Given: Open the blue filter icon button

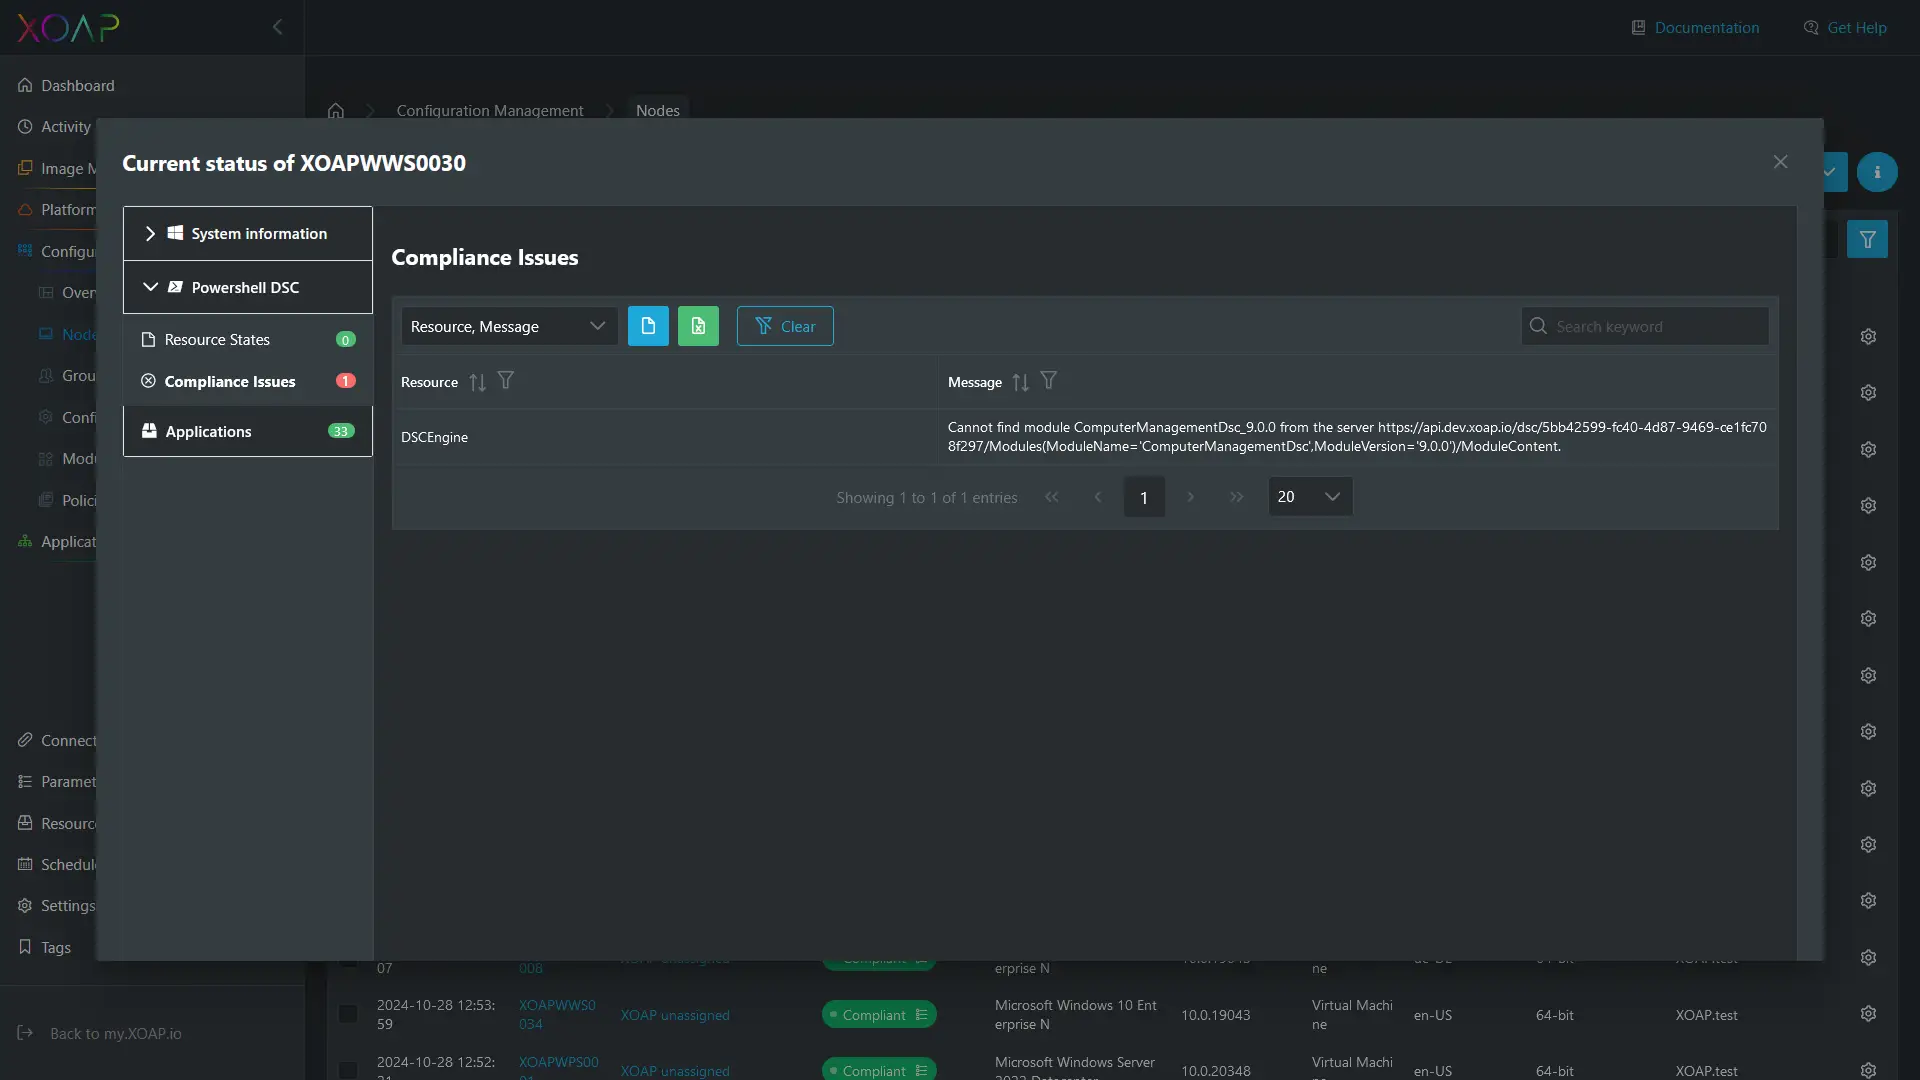Looking at the screenshot, I should click(x=1867, y=239).
